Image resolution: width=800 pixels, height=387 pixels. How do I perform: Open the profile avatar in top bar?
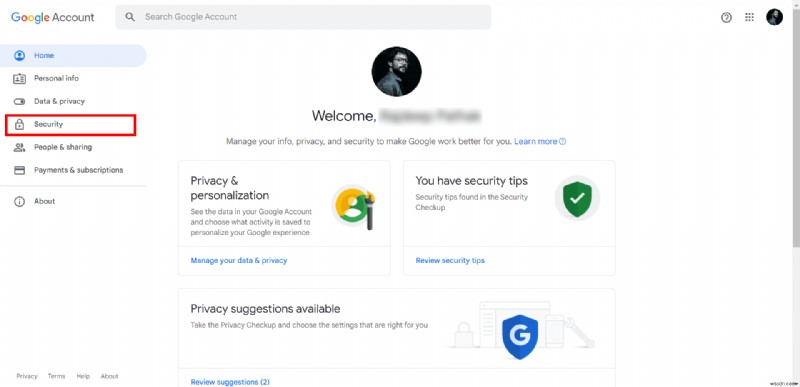click(x=774, y=17)
